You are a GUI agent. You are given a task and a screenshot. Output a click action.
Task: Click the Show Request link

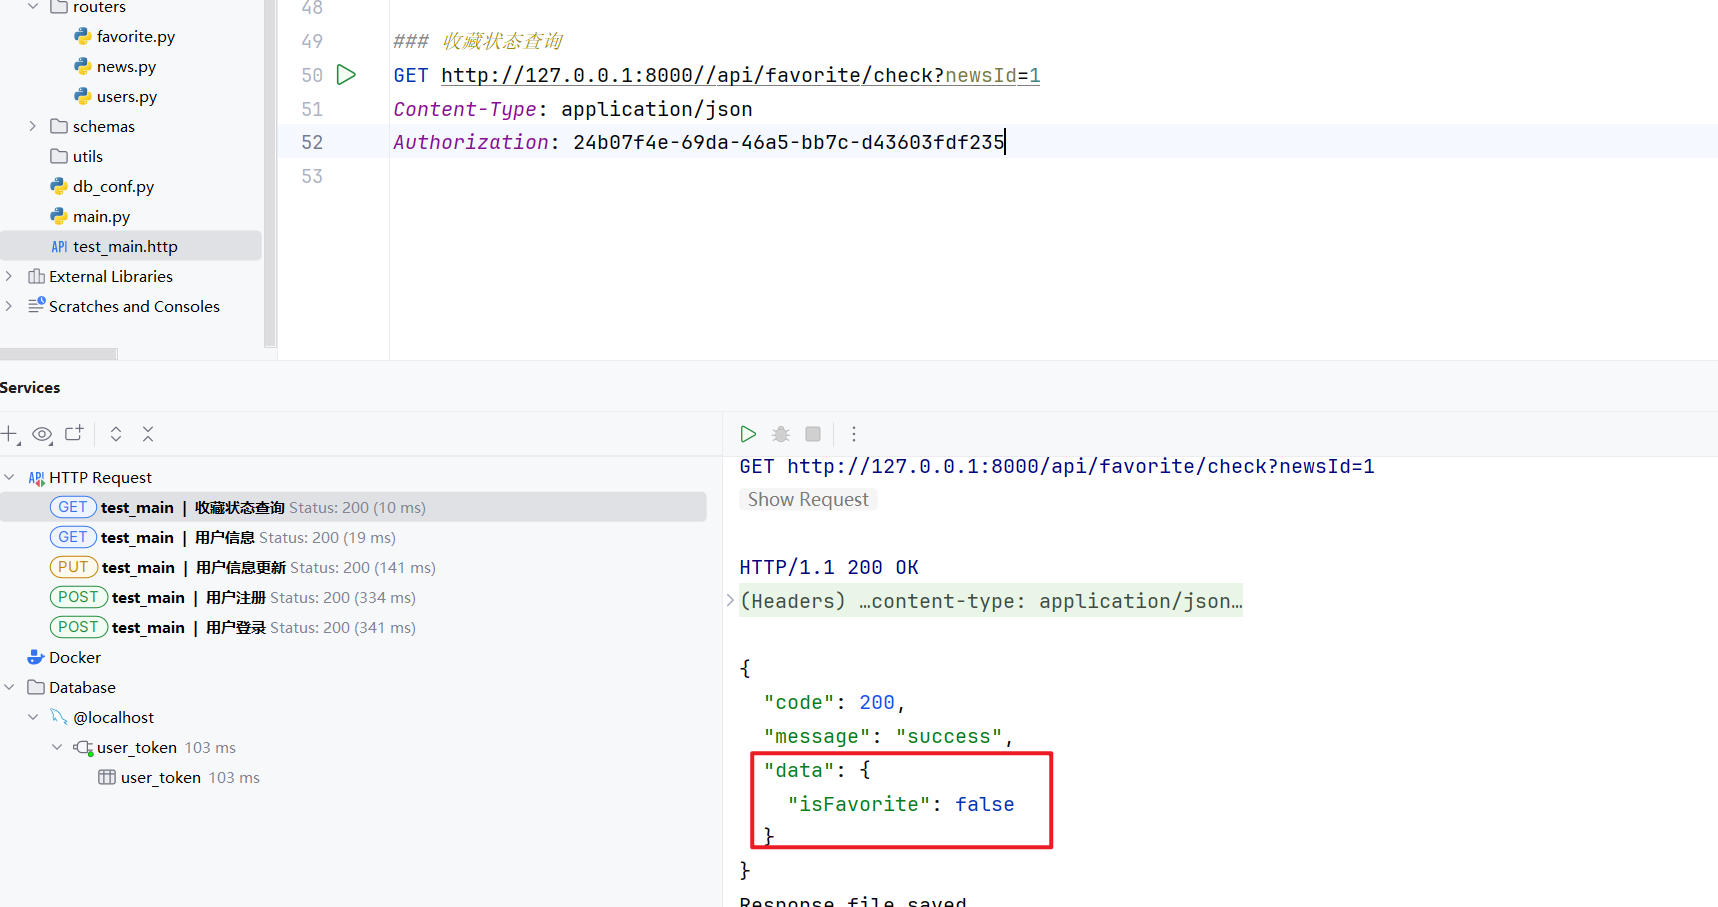(x=808, y=500)
